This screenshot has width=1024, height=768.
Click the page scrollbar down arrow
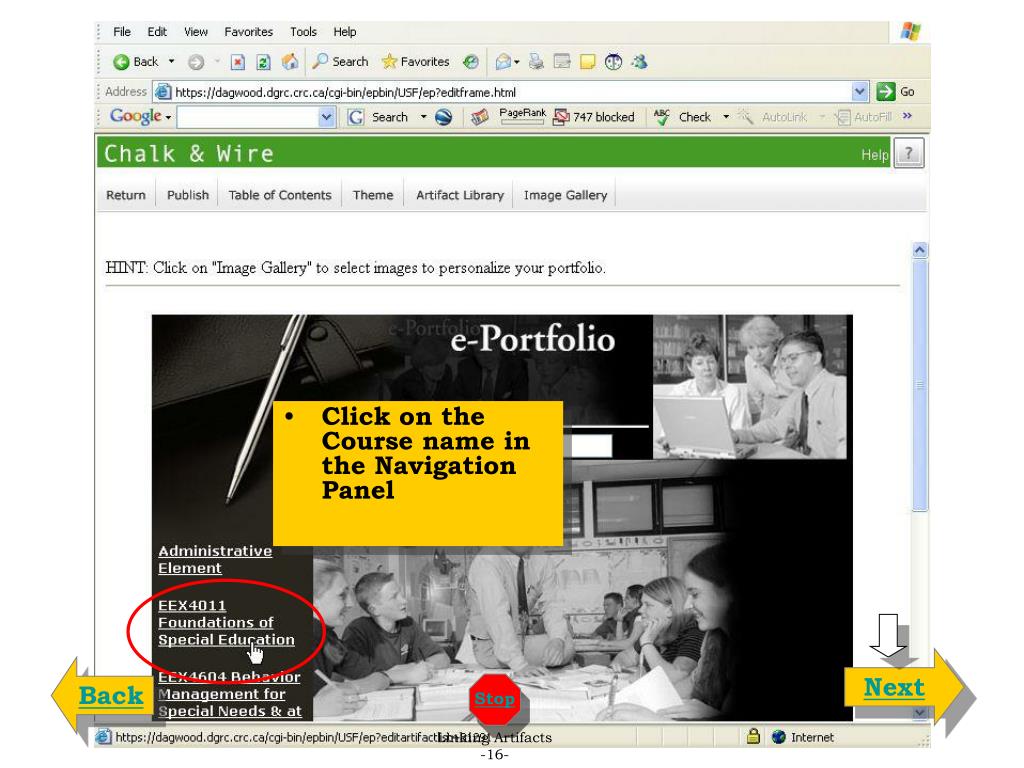920,712
